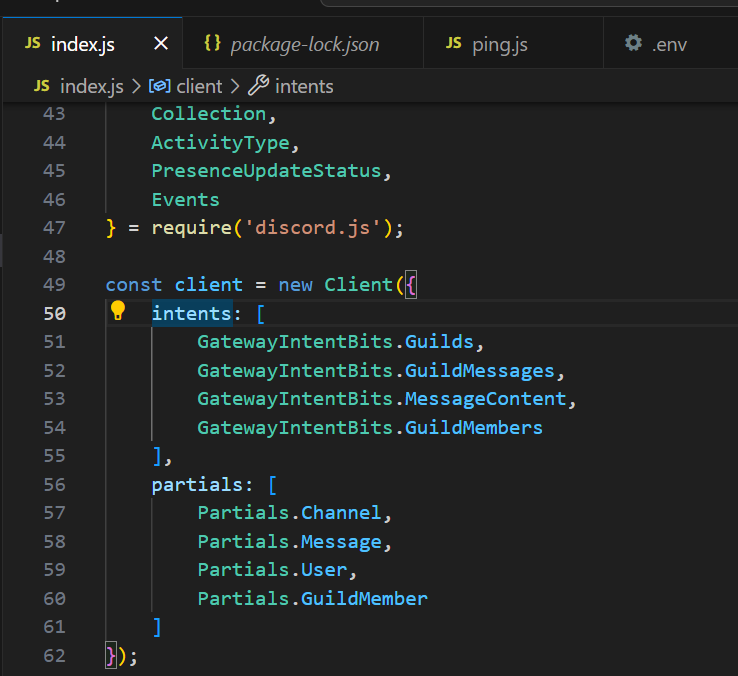Viewport: 738px width, 676px height.
Task: Click MessageContent on line 53
Action: pos(485,399)
